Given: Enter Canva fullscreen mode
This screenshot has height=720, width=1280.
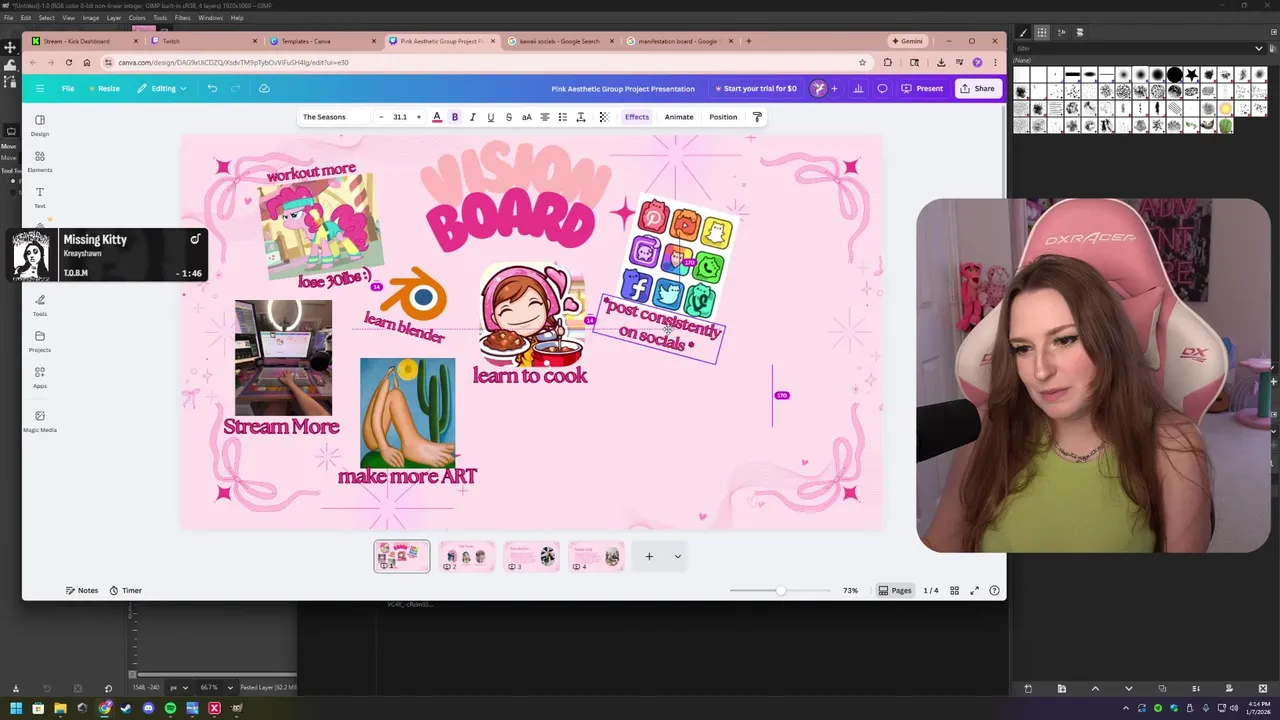Looking at the screenshot, I should [975, 590].
